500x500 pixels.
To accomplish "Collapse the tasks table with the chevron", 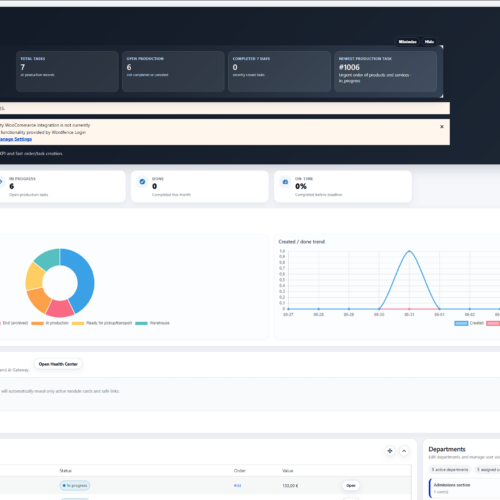I will (x=404, y=451).
